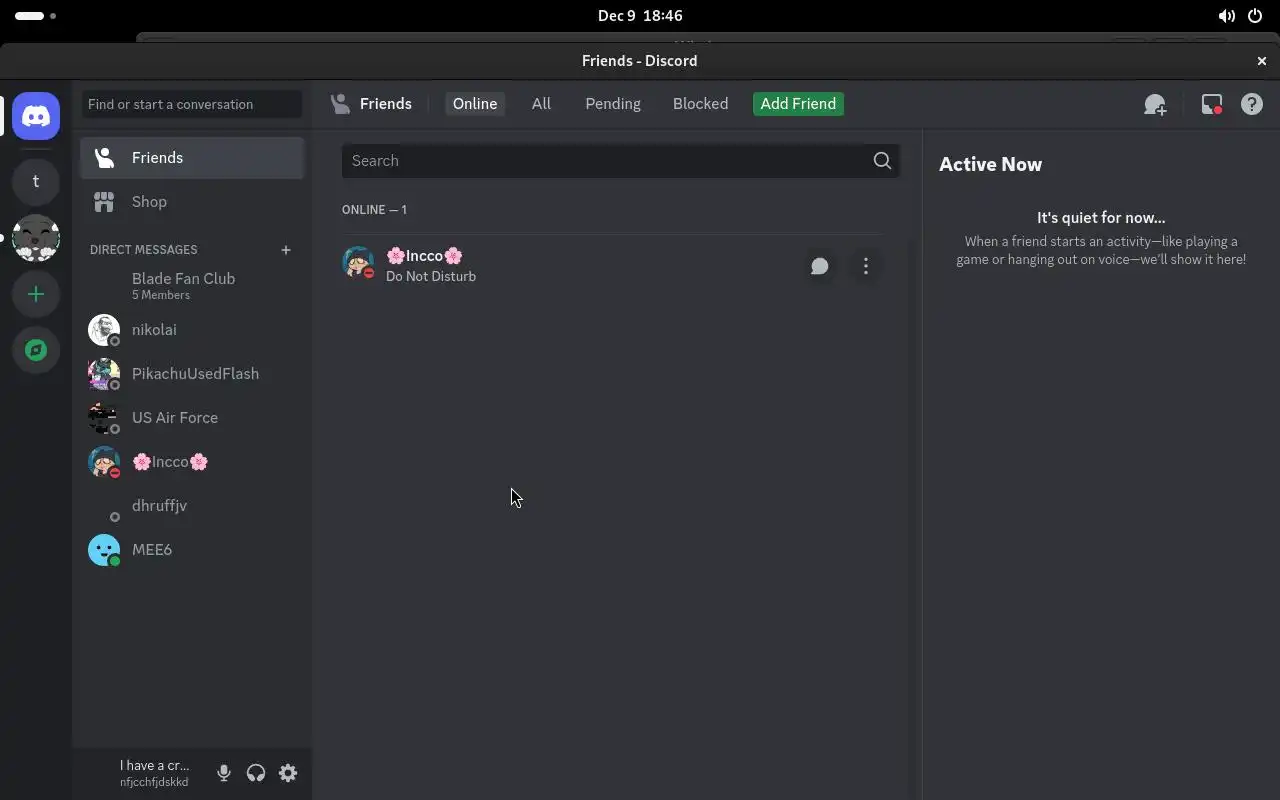Message Incco chat bubble icon
Screen dimensions: 1280x800
(820, 266)
